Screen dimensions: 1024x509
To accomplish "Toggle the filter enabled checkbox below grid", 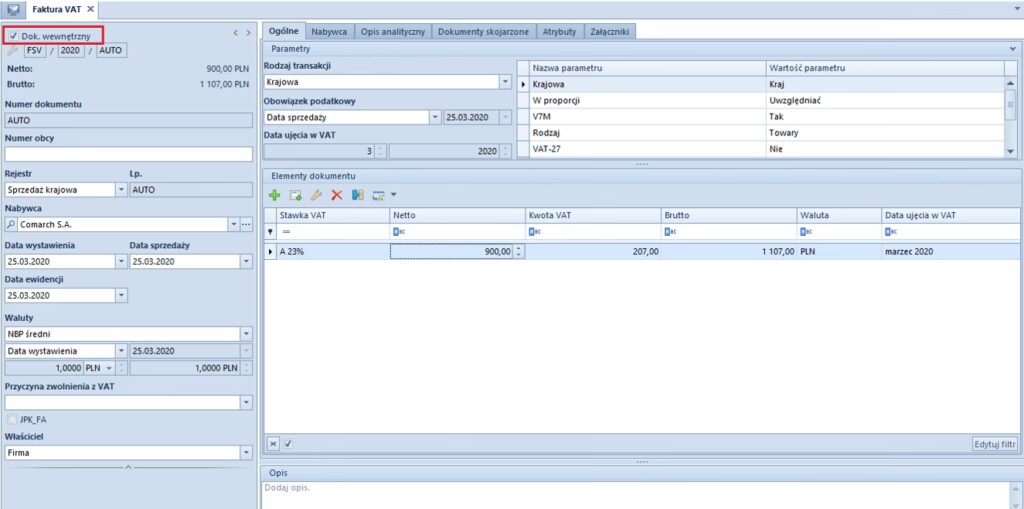I will pyautogui.click(x=287, y=443).
